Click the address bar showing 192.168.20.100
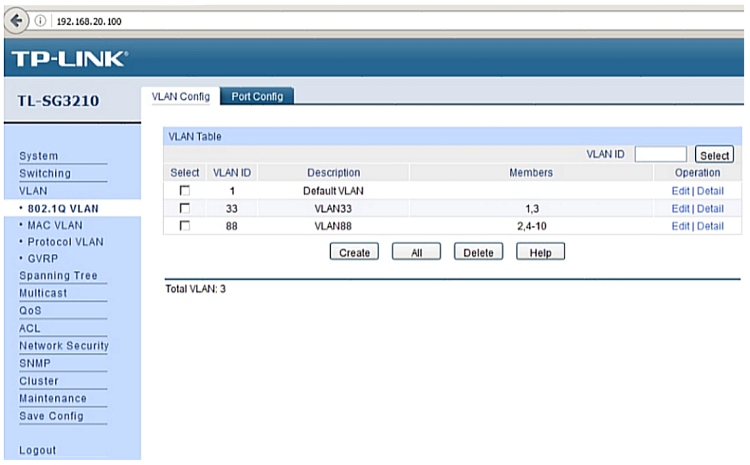Screen dimensions: 750x465 tap(89, 21)
